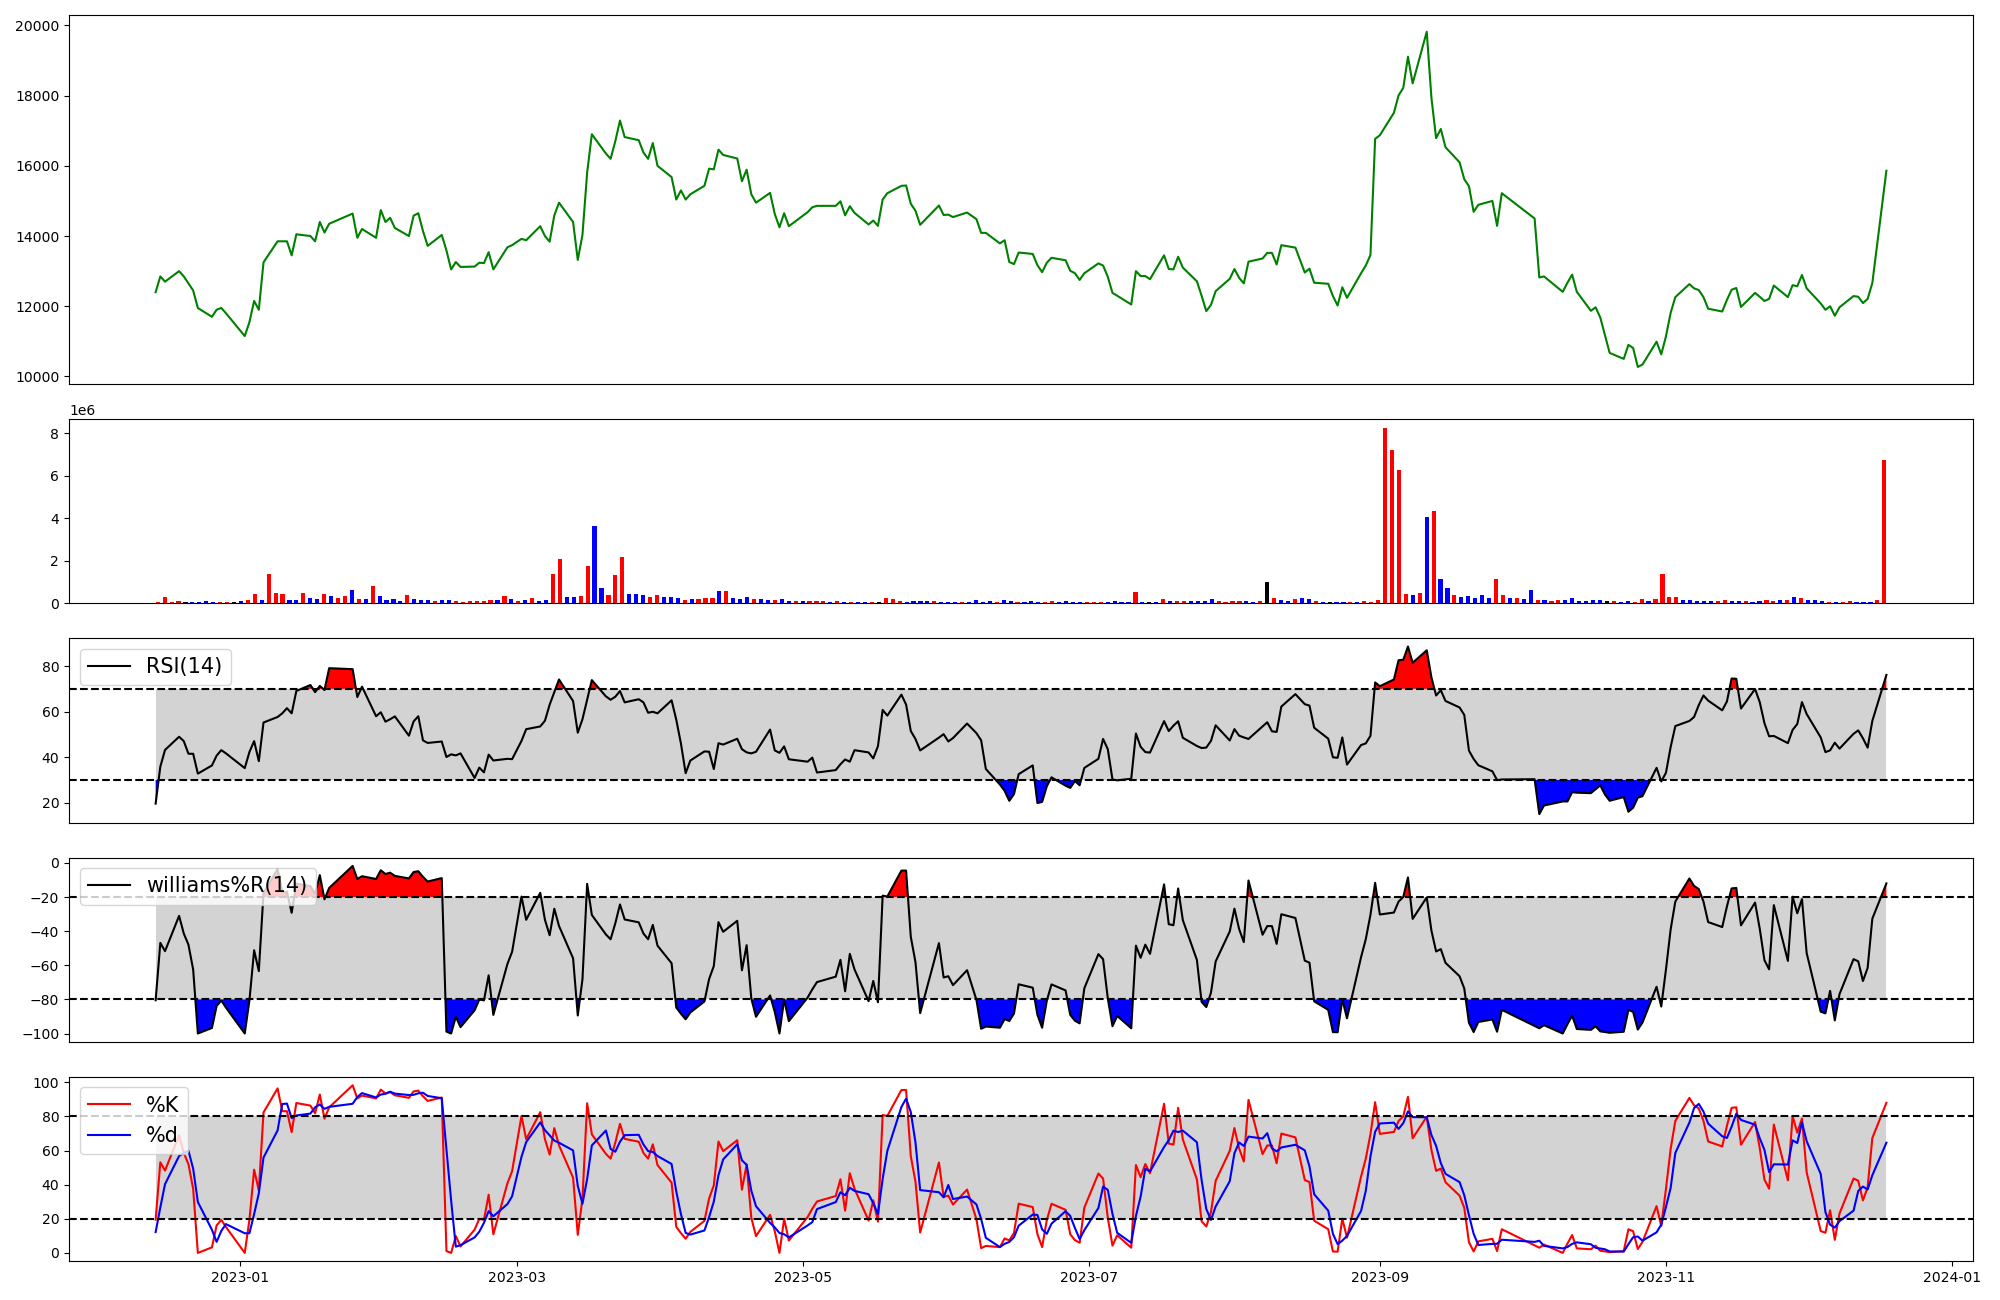Click the 2023-03 x-axis tick label
2000x1300 pixels.
click(x=518, y=1277)
